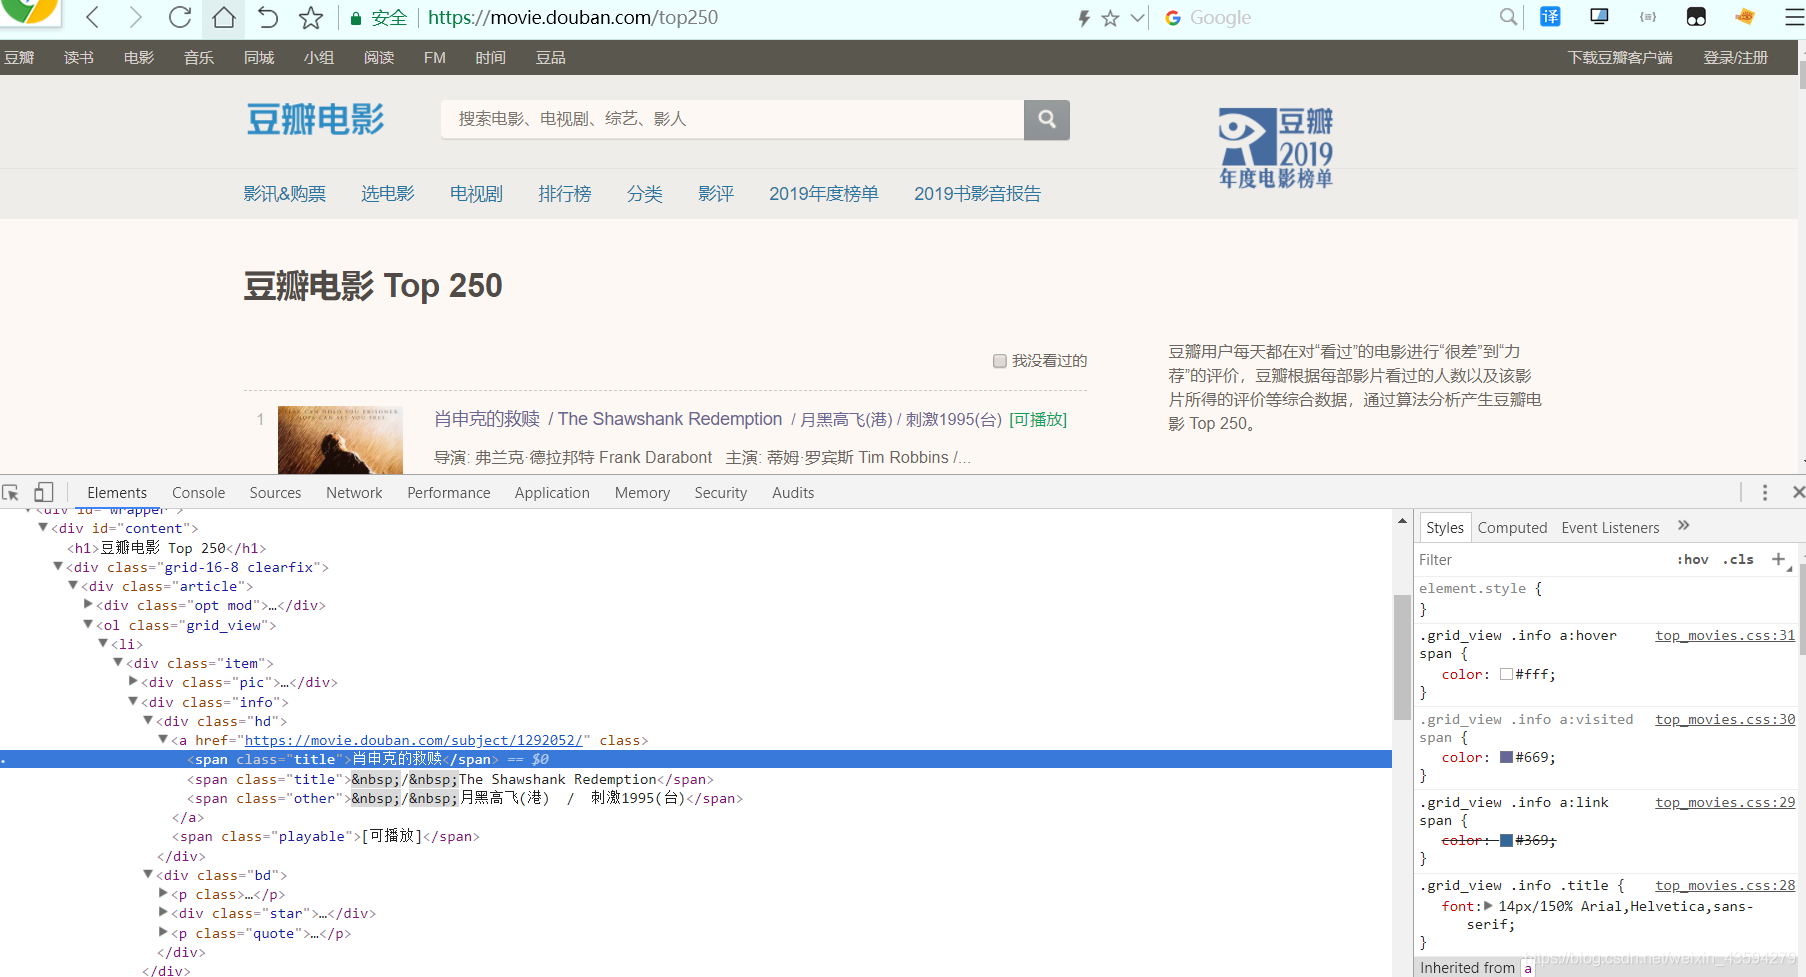The height and width of the screenshot is (977, 1806).
Task: Toggle .cls class editor
Action: [x=1738, y=560]
